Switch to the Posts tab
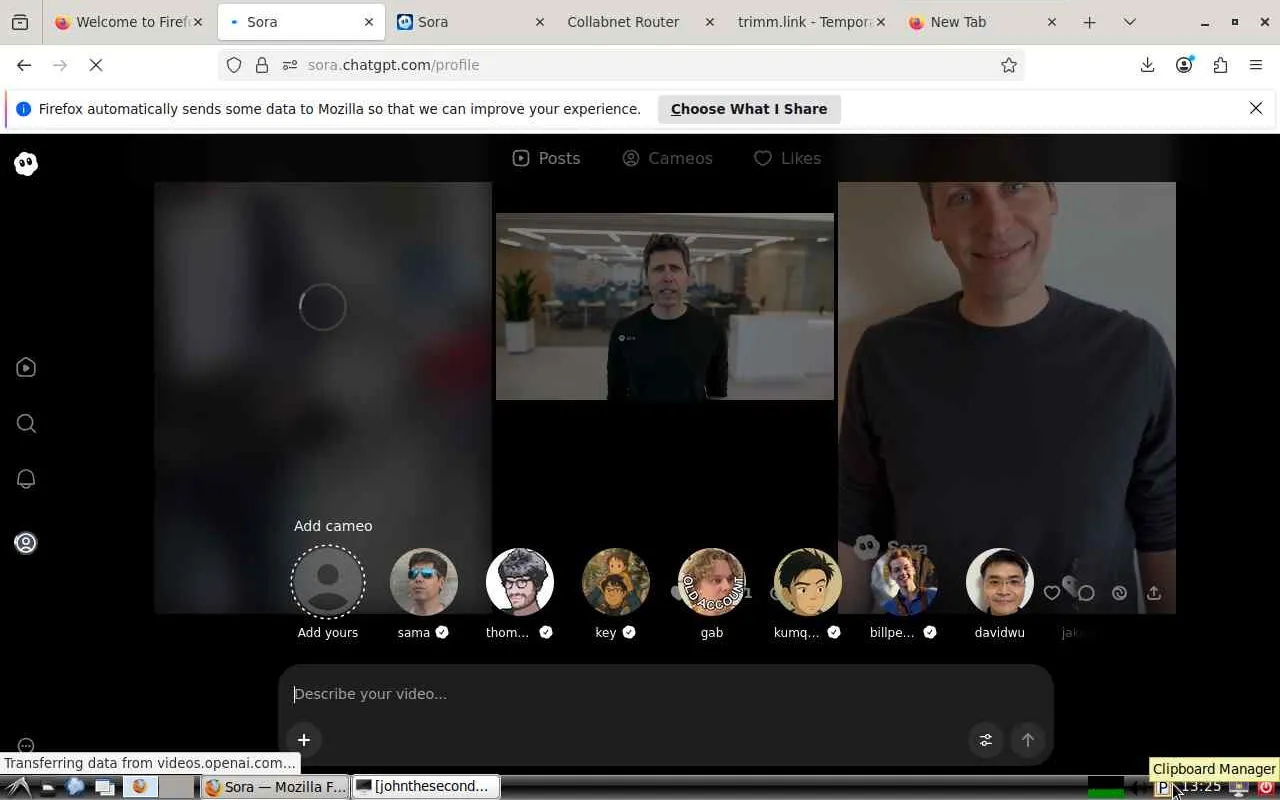 (546, 158)
